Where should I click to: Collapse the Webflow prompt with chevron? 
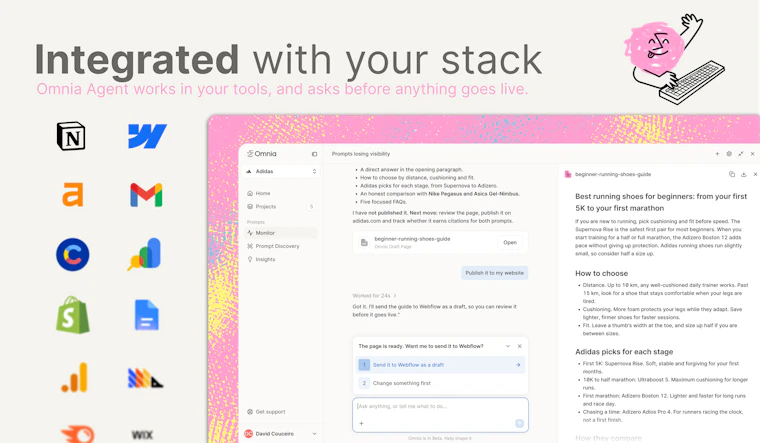507,346
